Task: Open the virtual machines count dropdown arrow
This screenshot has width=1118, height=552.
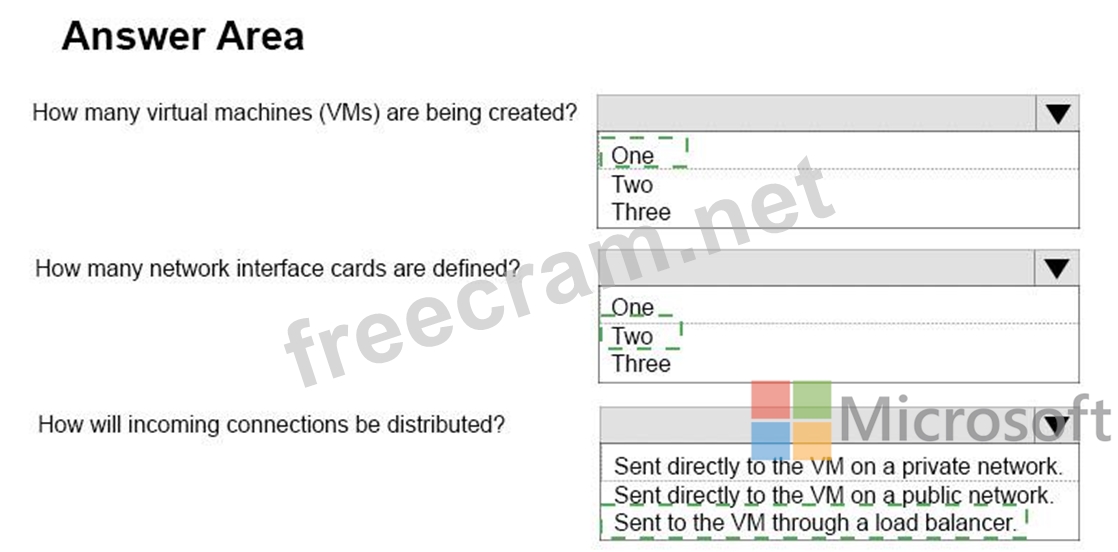Action: [1058, 114]
